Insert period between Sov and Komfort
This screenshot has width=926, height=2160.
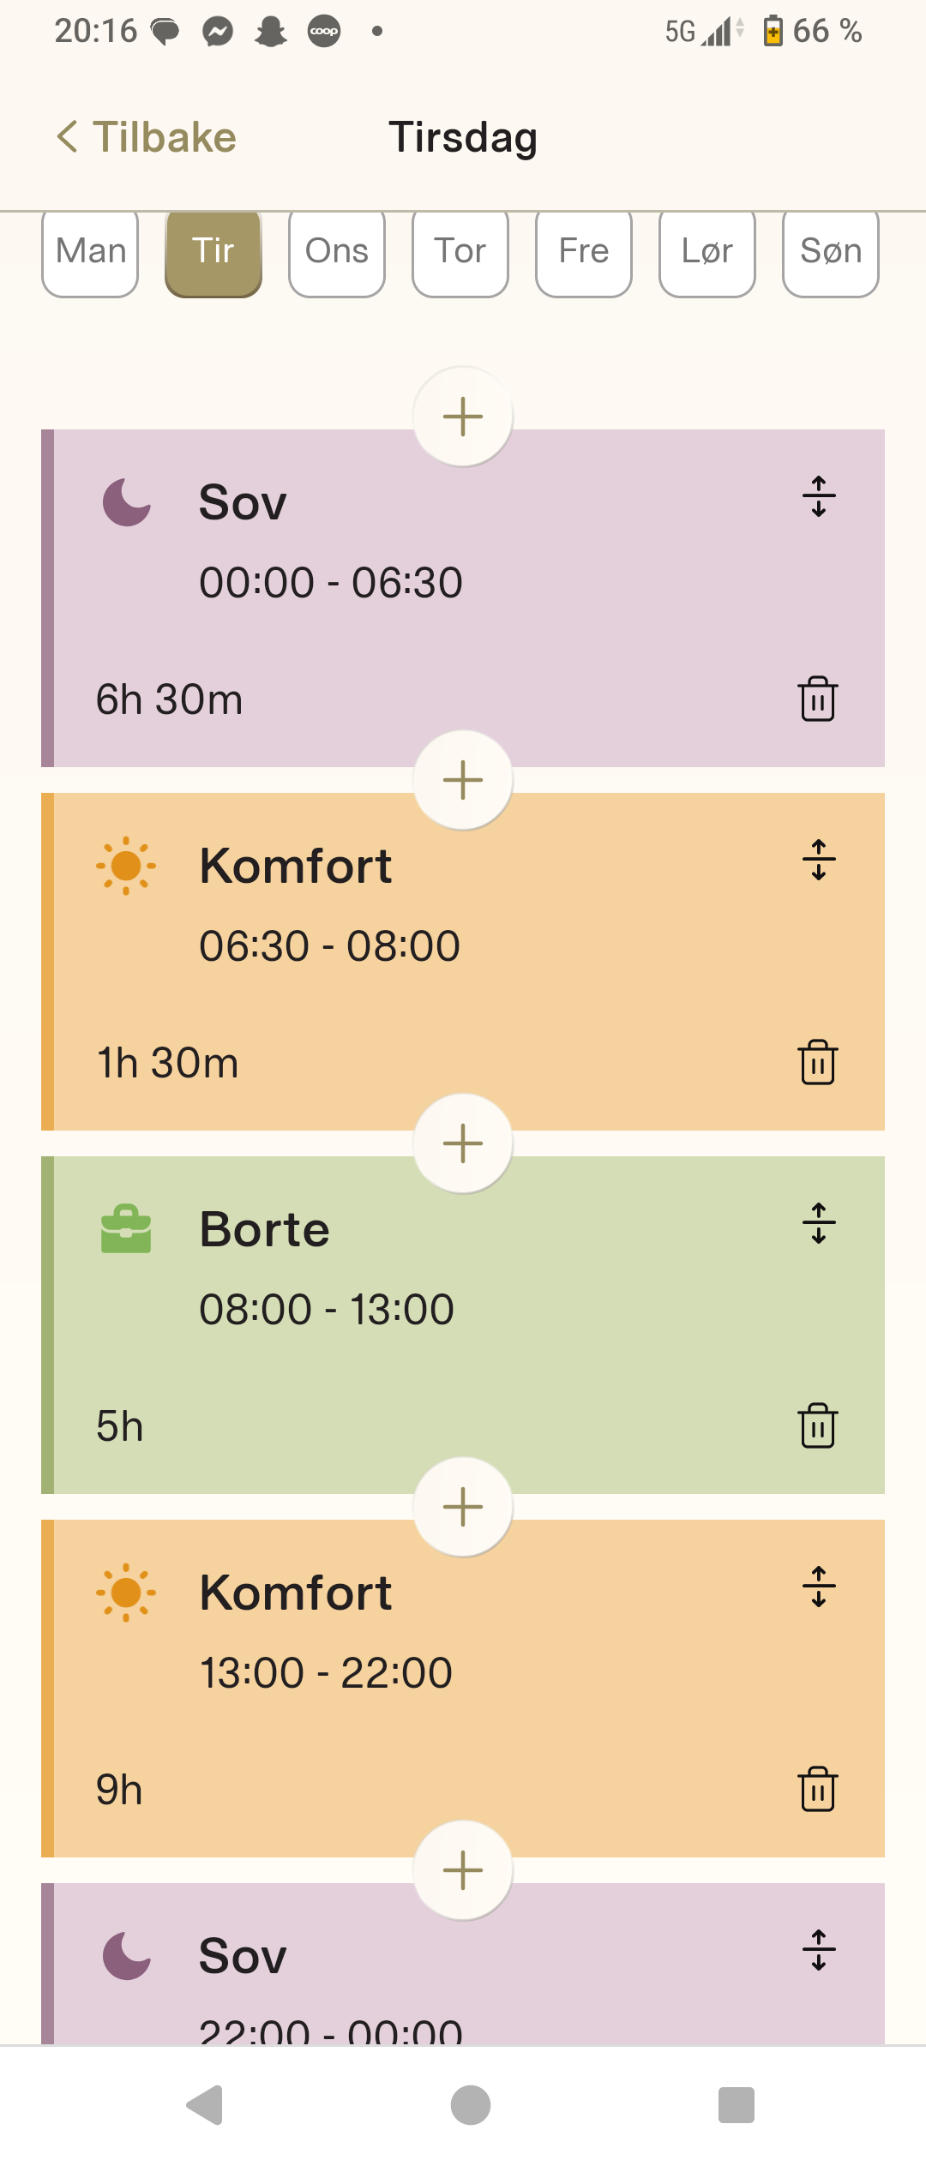[463, 780]
